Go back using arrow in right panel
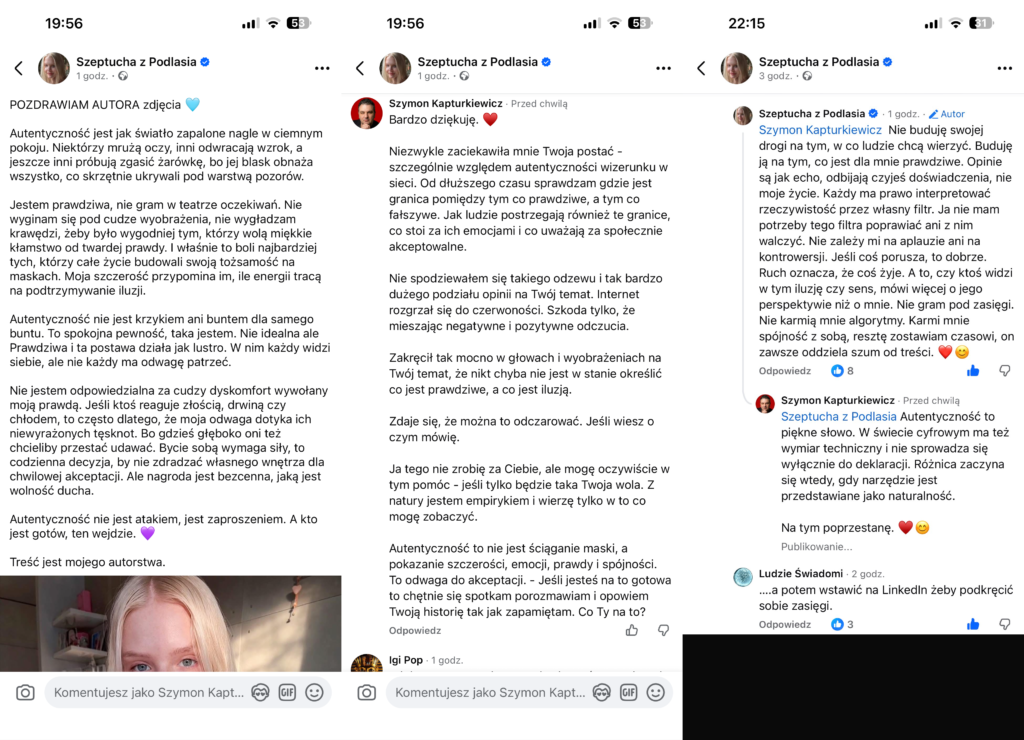Viewport: 1024px width, 740px height. 701,68
